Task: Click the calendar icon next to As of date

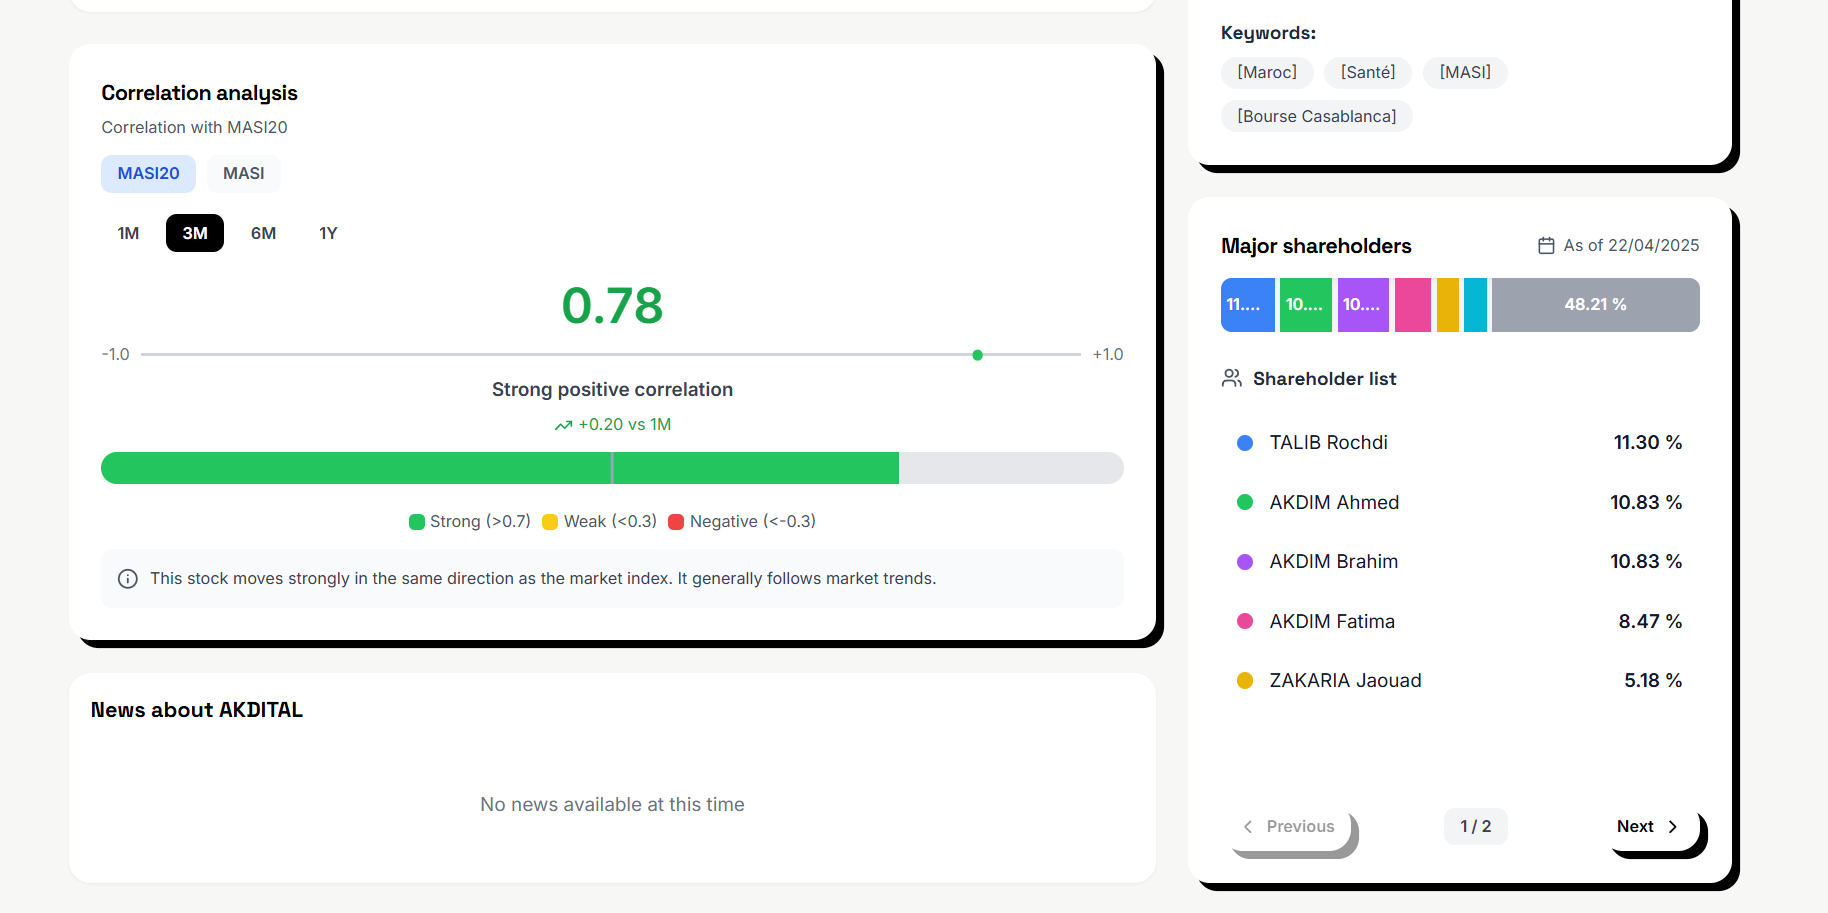Action: pyautogui.click(x=1546, y=245)
